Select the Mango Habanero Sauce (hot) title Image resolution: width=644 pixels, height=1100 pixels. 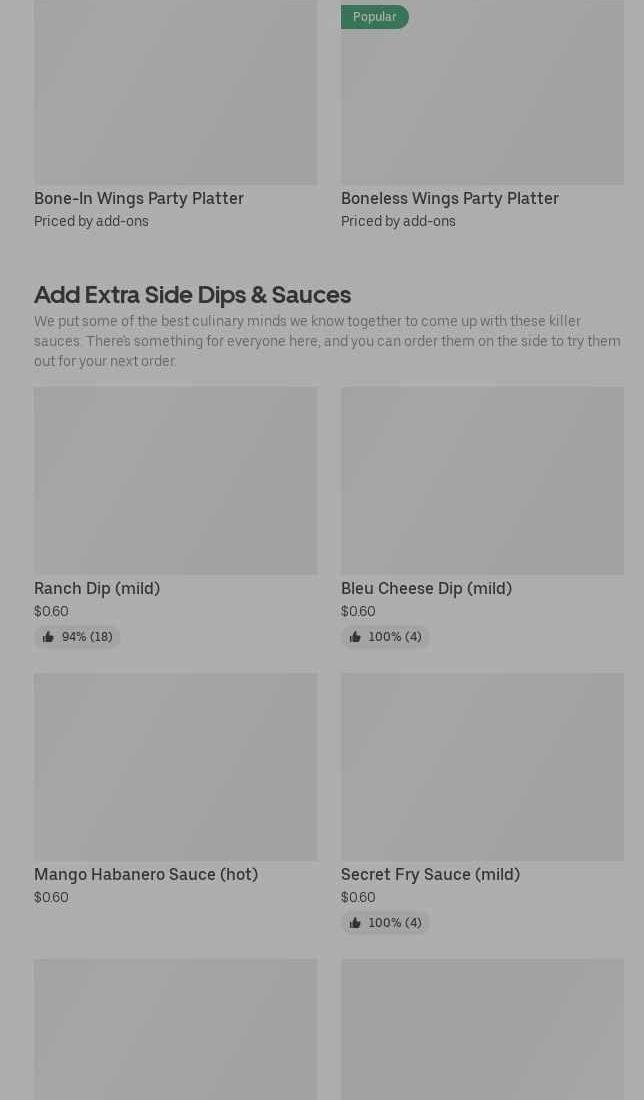coord(146,874)
